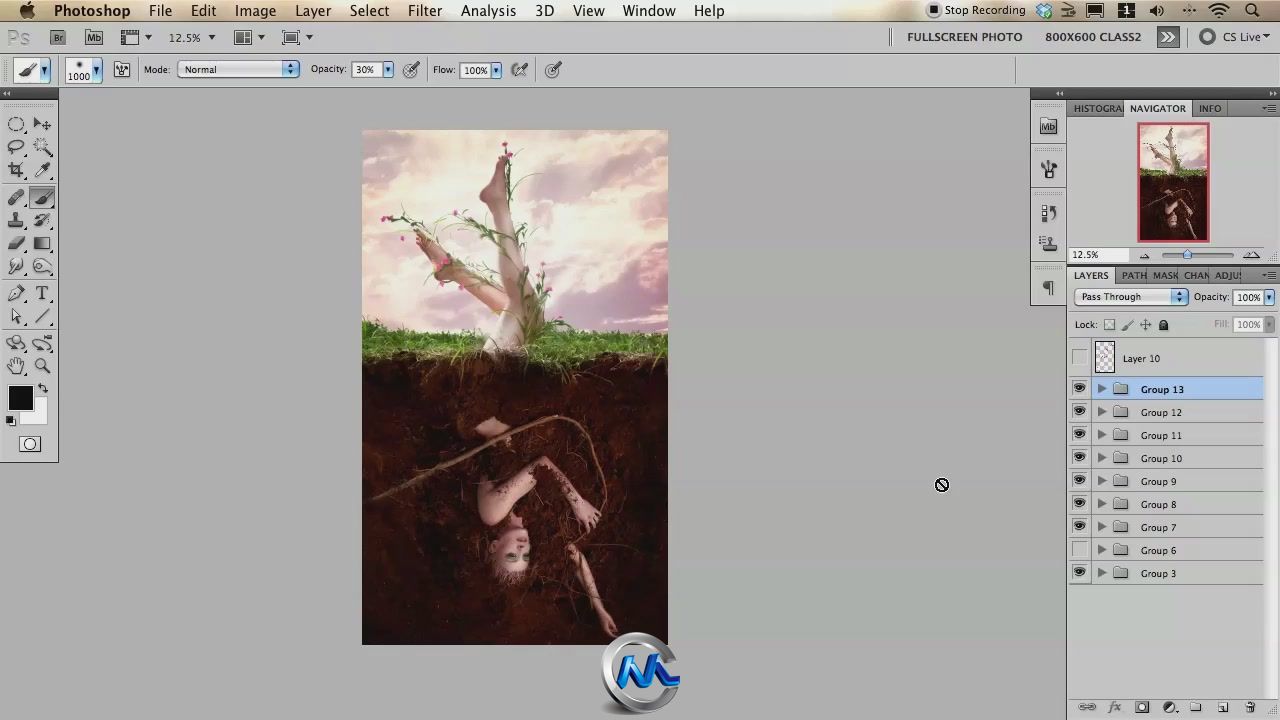Open the Flow slider dropdown

[x=496, y=70]
